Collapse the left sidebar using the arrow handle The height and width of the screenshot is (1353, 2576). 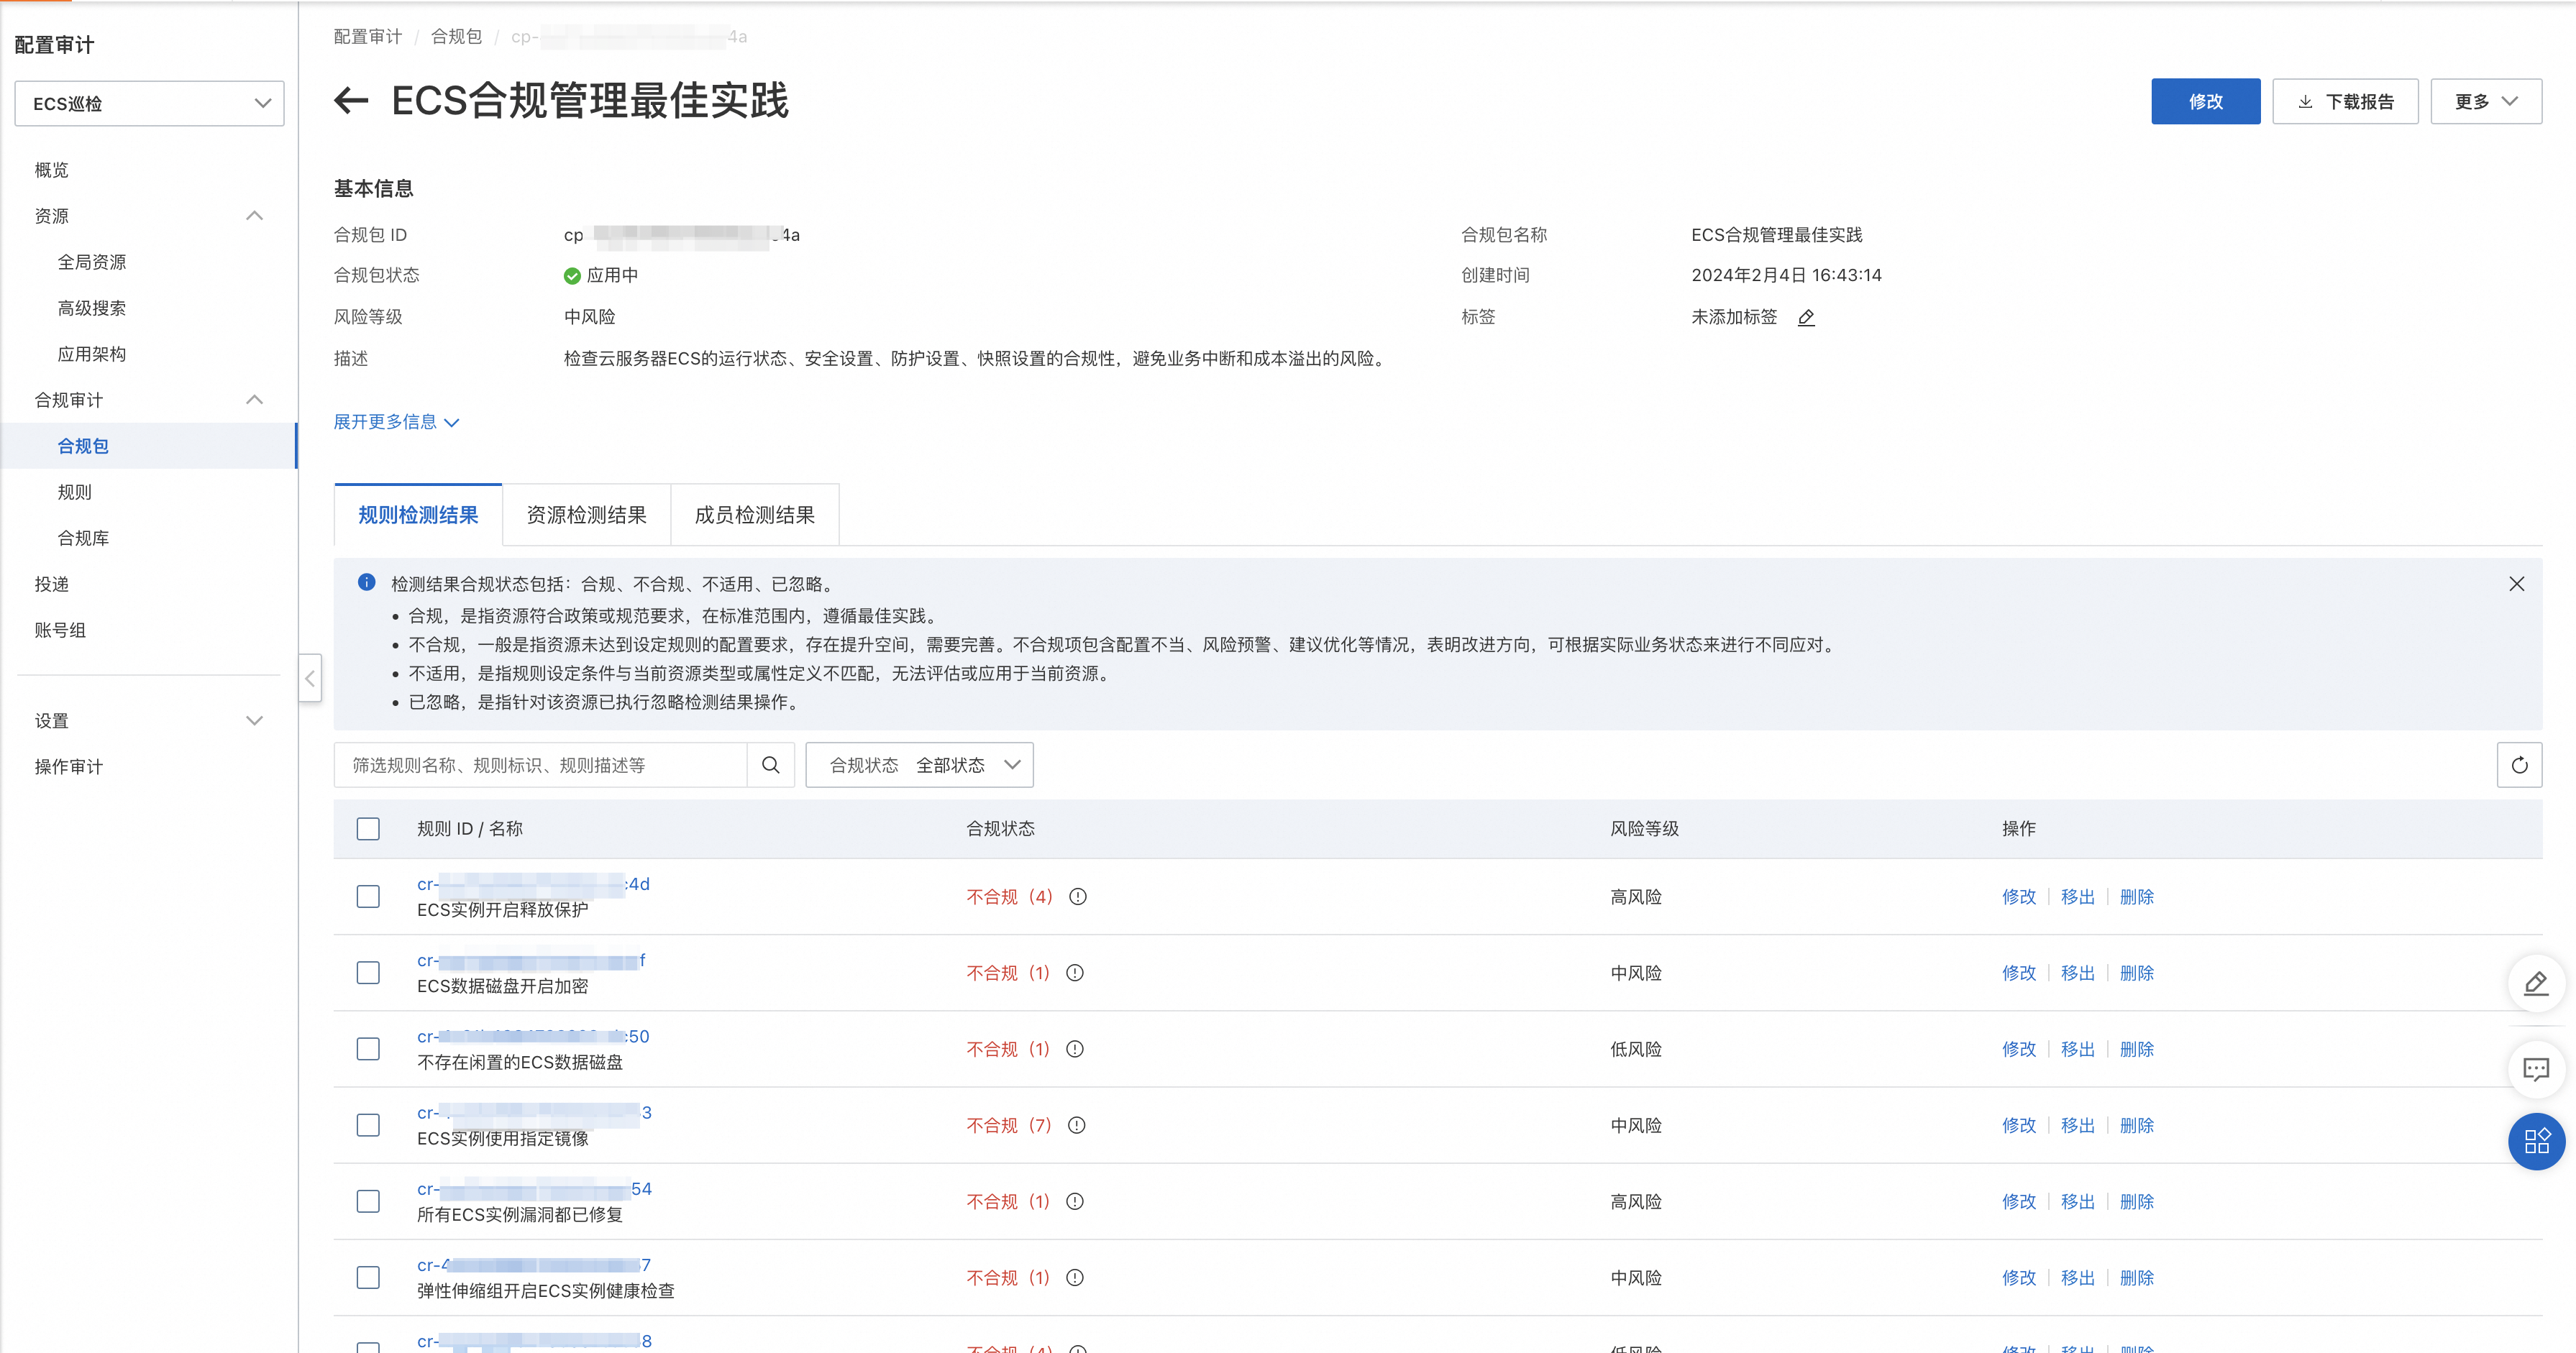(310, 679)
